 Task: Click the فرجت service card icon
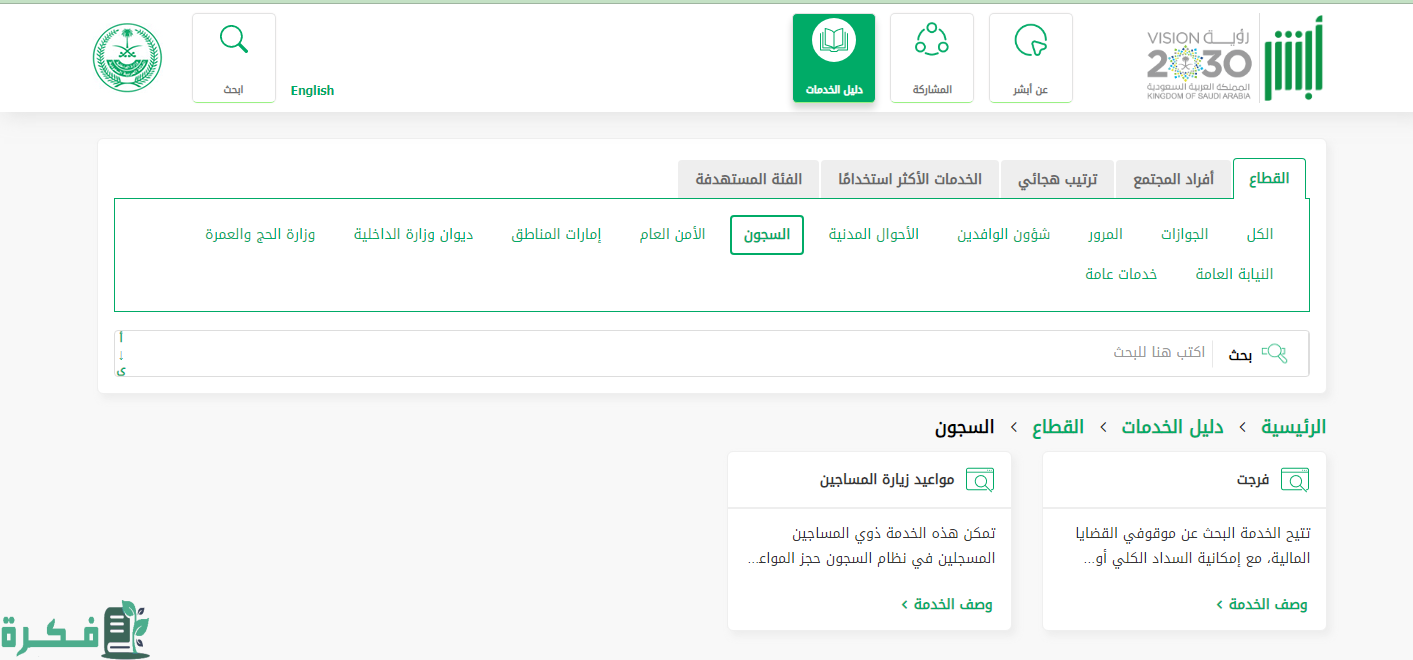point(1294,480)
